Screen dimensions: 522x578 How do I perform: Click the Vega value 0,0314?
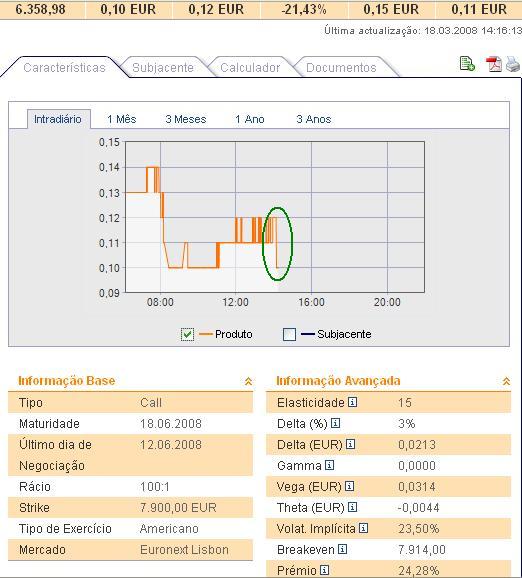pyautogui.click(x=417, y=487)
